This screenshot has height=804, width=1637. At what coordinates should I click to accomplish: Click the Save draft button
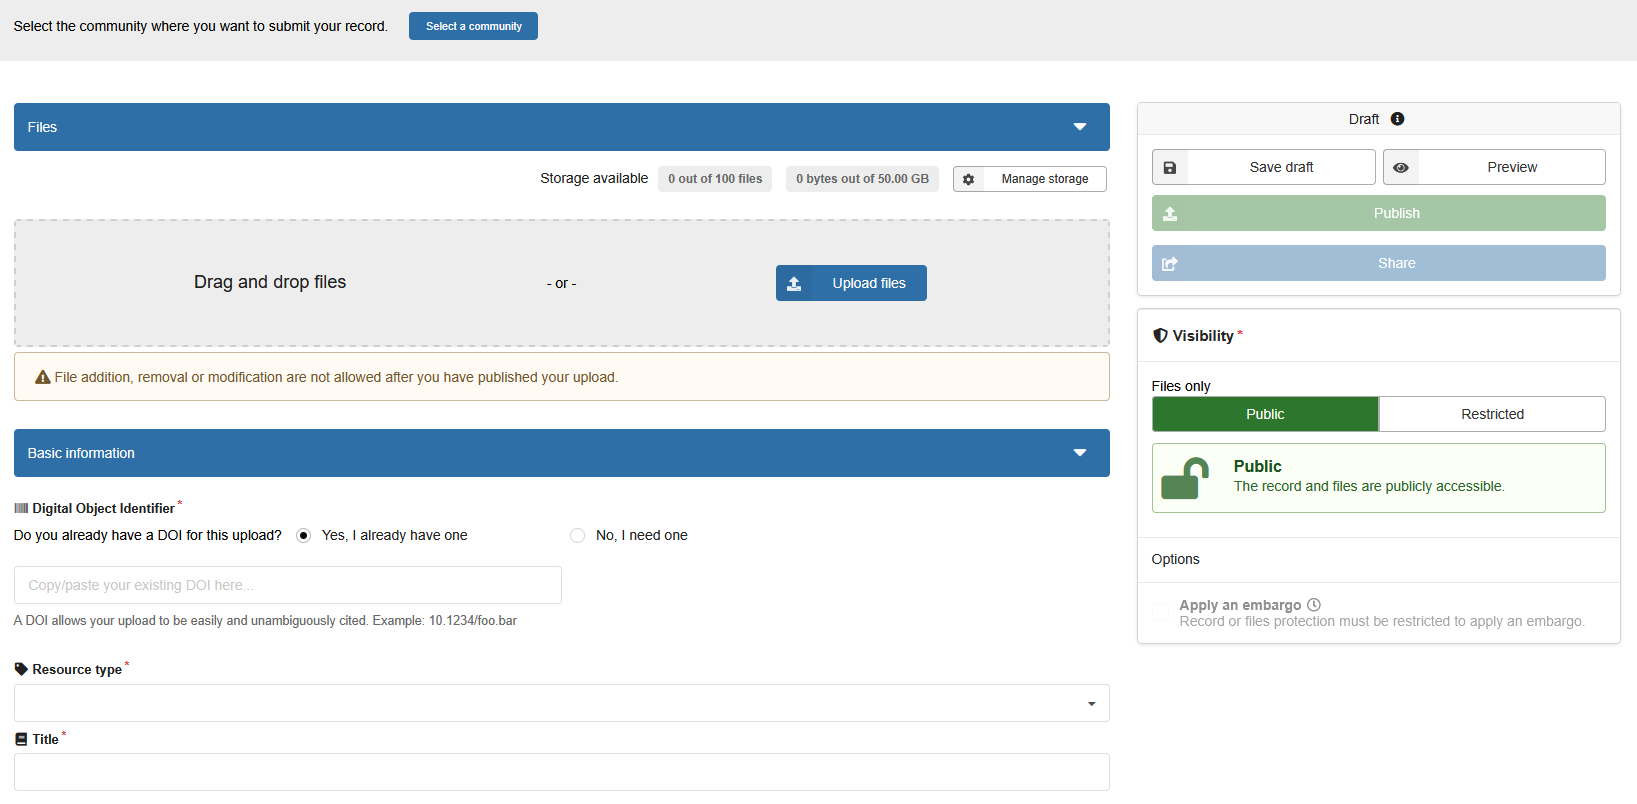1263,167
